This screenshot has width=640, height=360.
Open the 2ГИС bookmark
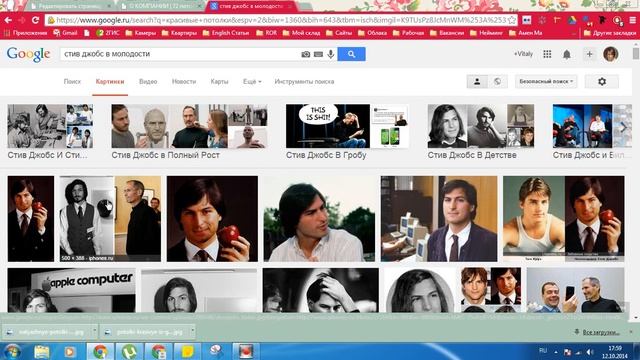tap(107, 33)
